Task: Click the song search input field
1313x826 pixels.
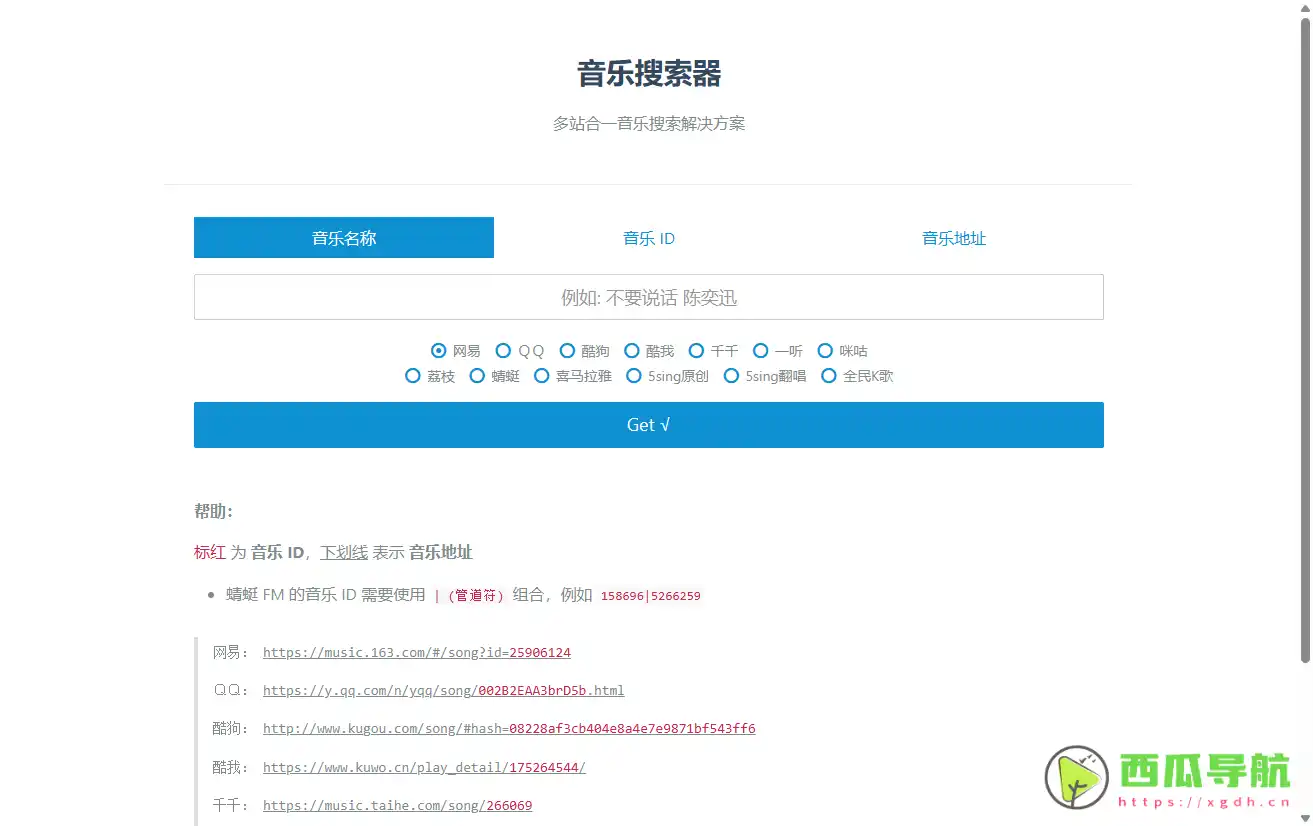Action: pyautogui.click(x=648, y=297)
